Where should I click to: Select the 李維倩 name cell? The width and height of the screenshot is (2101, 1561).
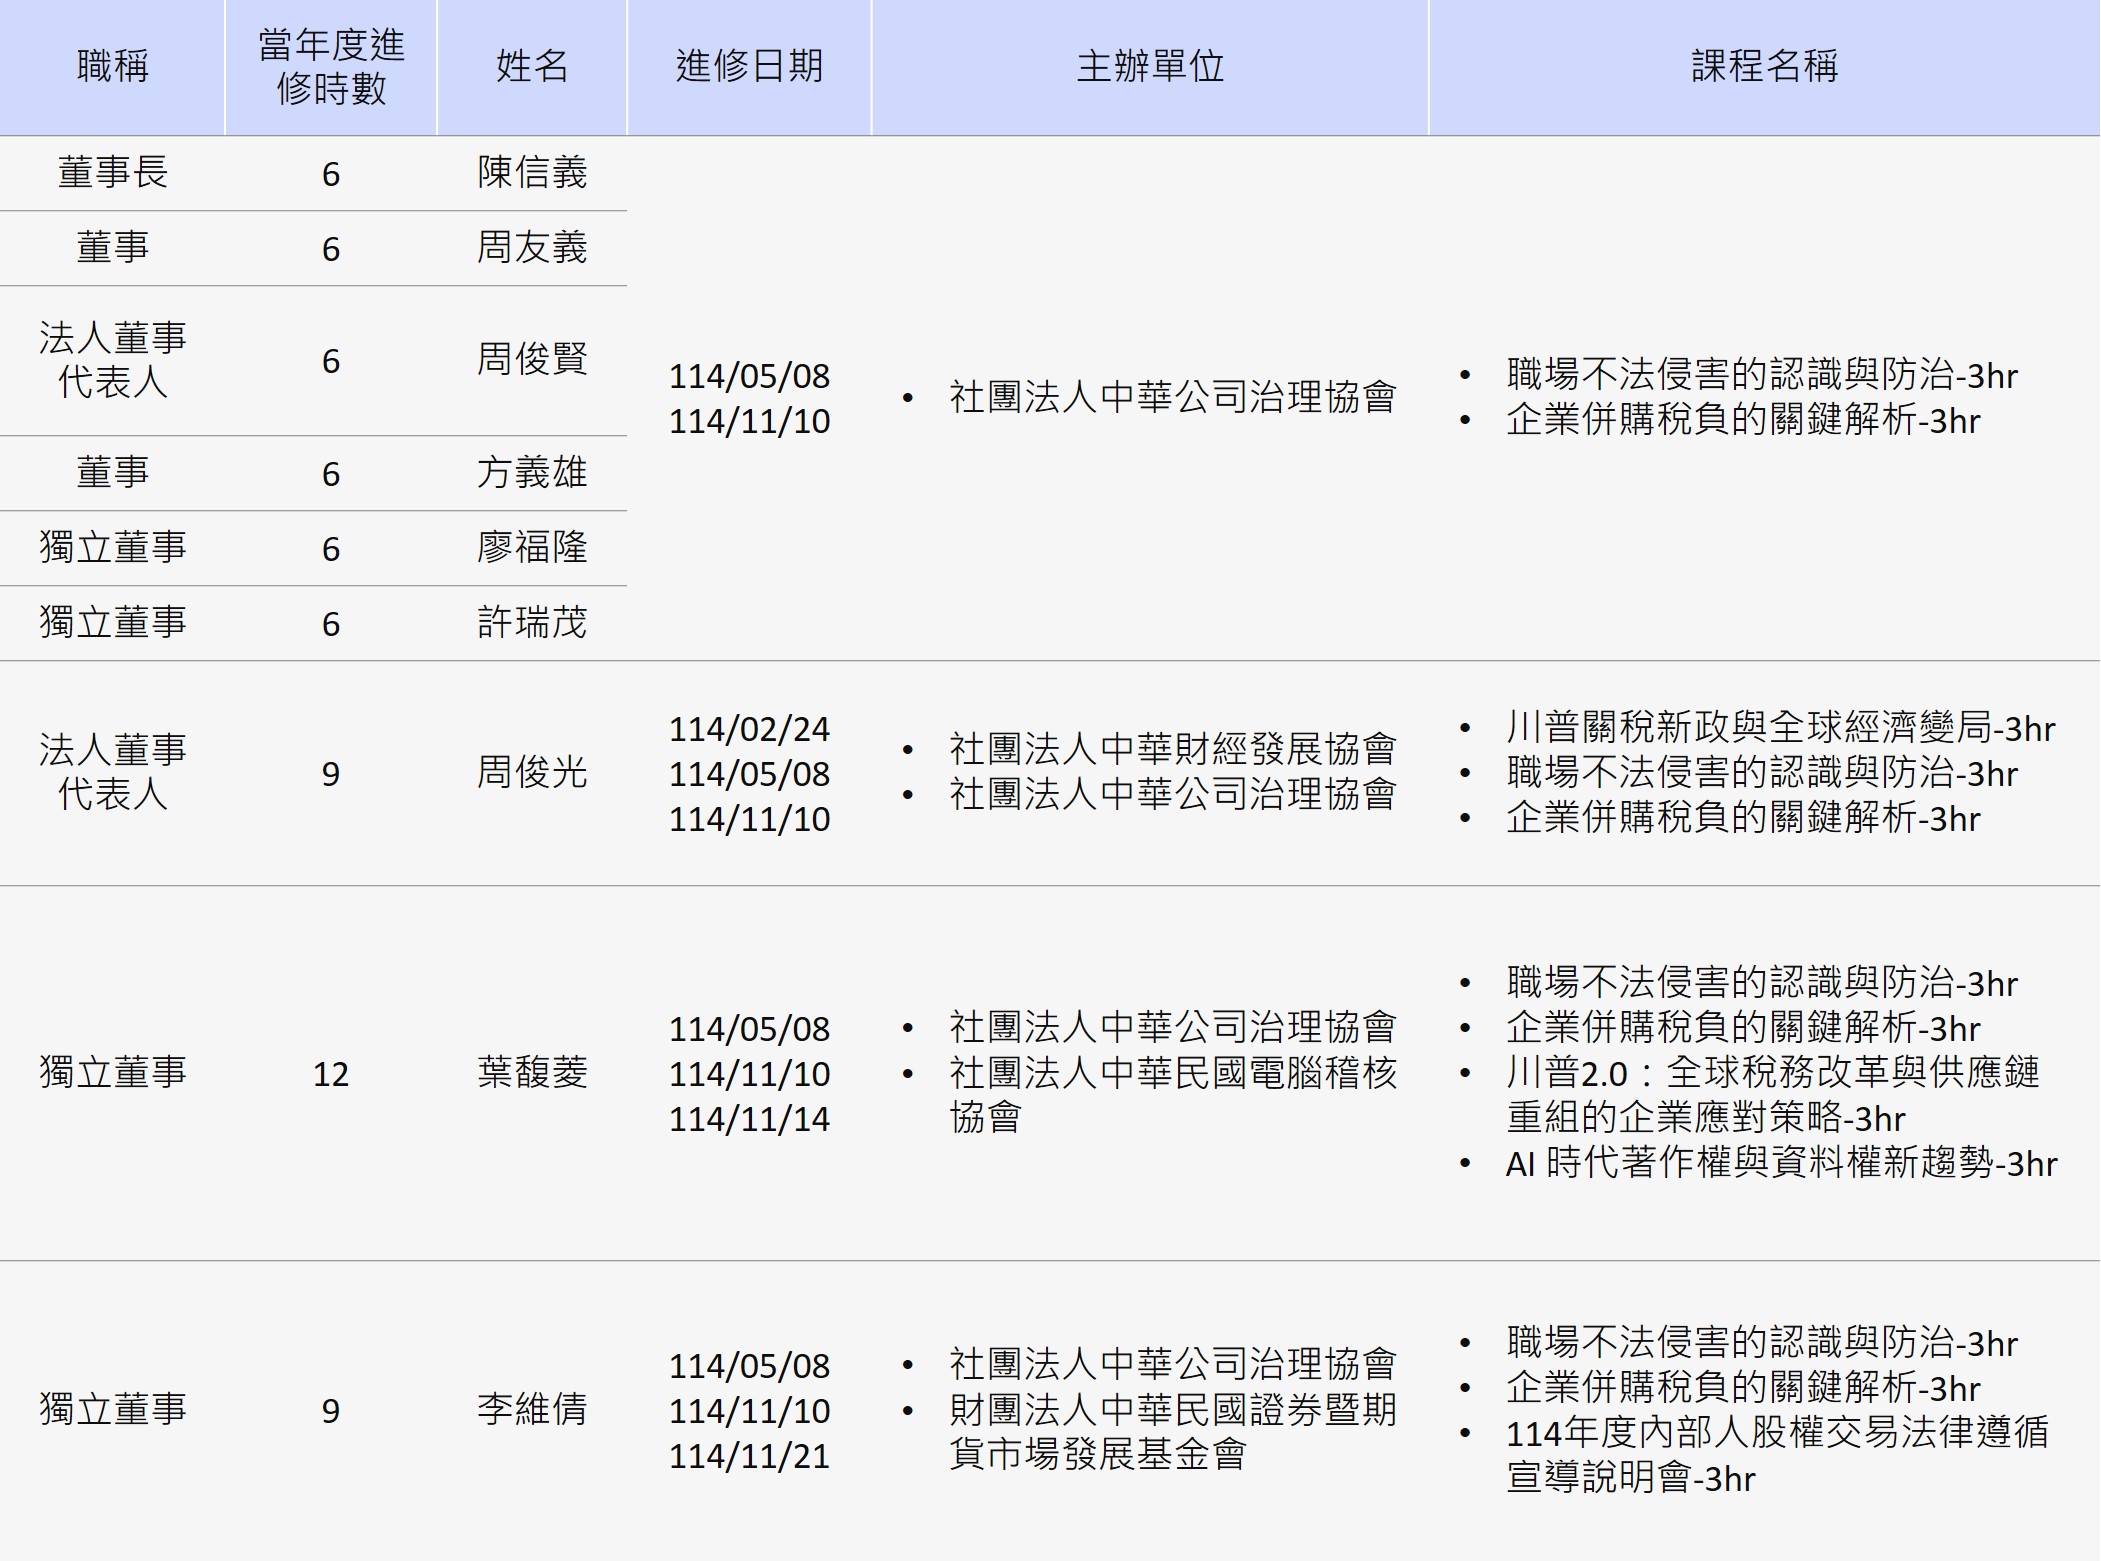coord(532,1410)
